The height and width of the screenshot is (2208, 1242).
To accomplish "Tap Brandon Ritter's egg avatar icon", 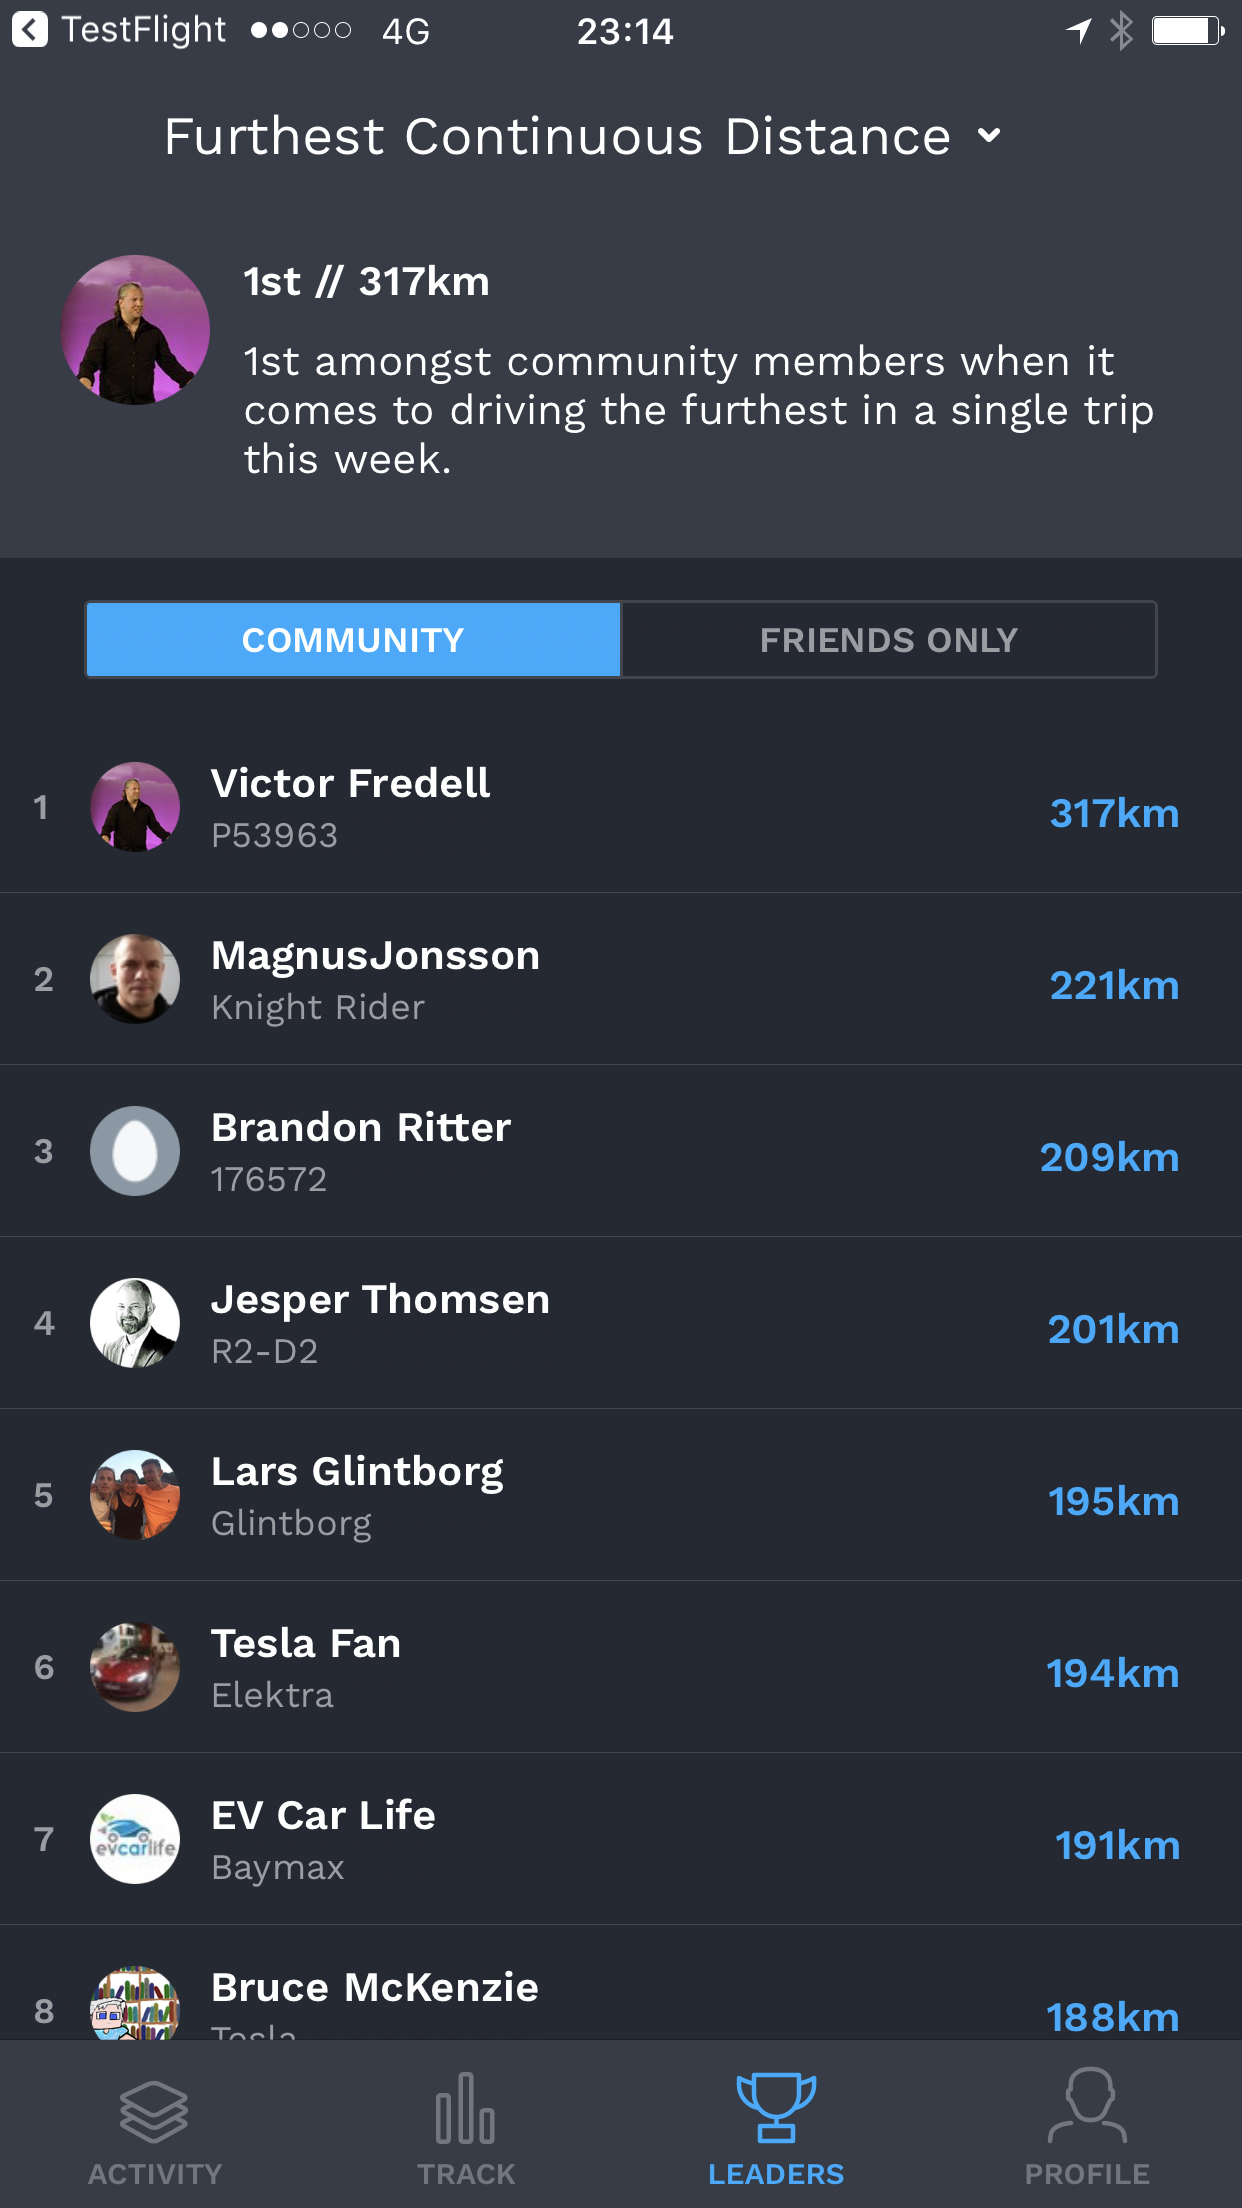I will pos(135,1151).
